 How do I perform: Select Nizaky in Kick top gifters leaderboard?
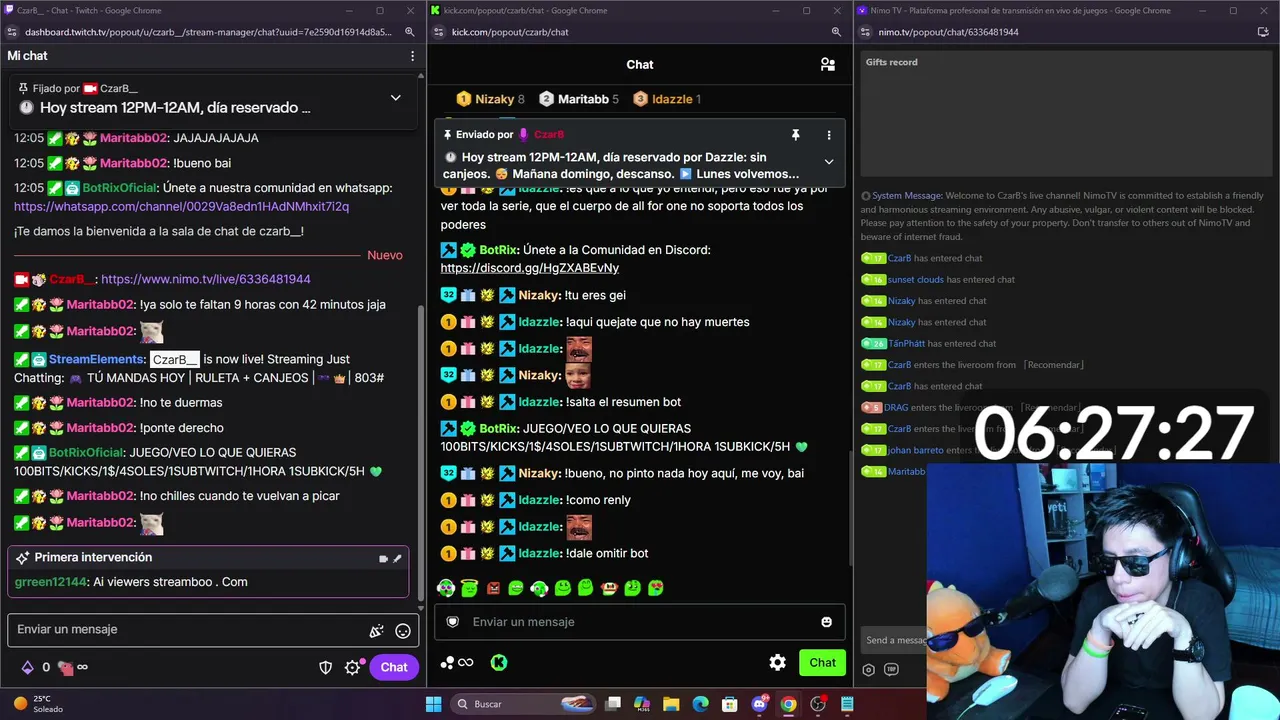click(x=490, y=99)
